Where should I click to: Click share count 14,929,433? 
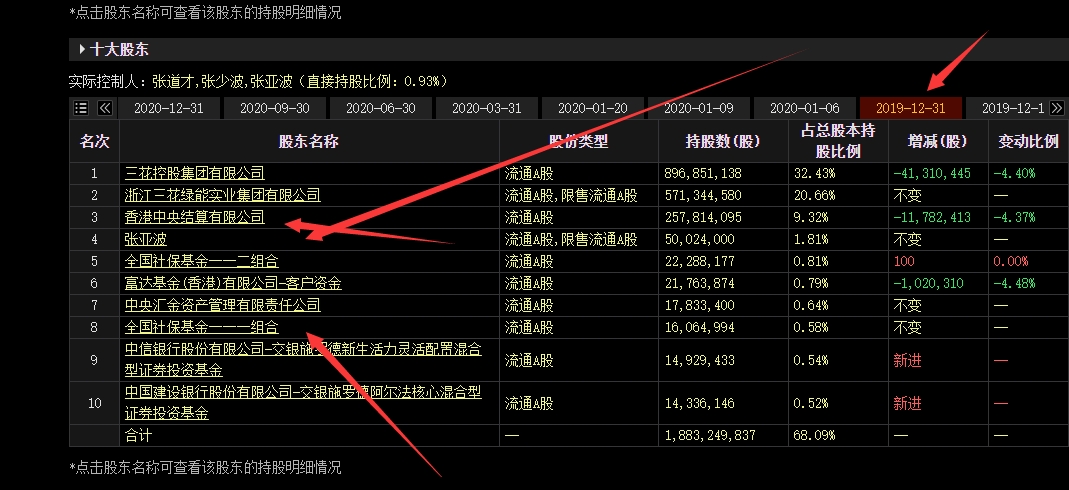(x=699, y=360)
